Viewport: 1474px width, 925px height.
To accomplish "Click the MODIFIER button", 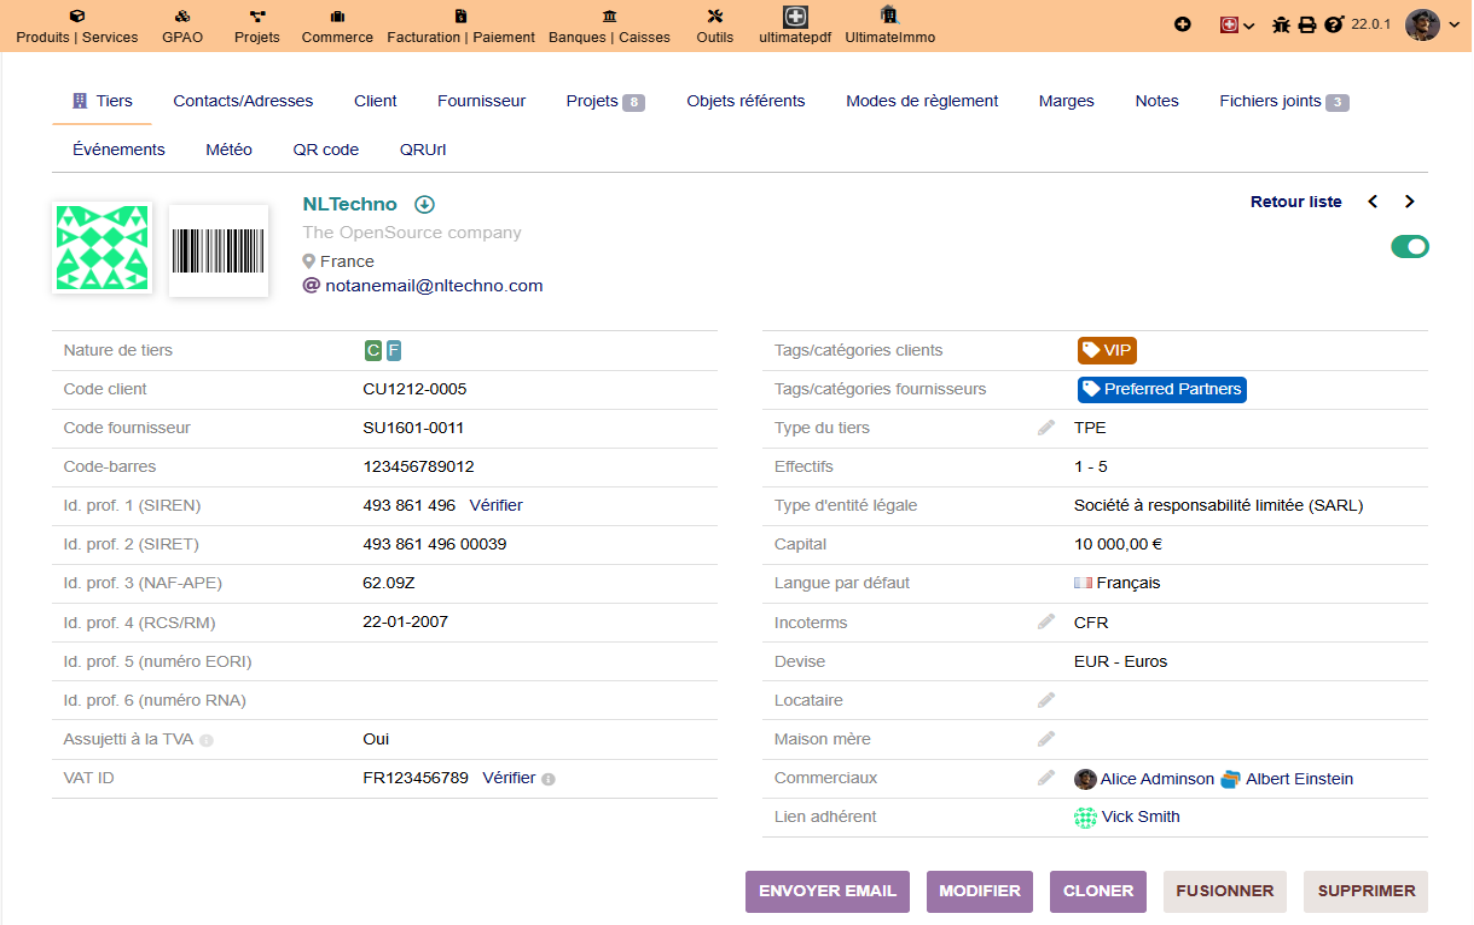I will (x=979, y=891).
